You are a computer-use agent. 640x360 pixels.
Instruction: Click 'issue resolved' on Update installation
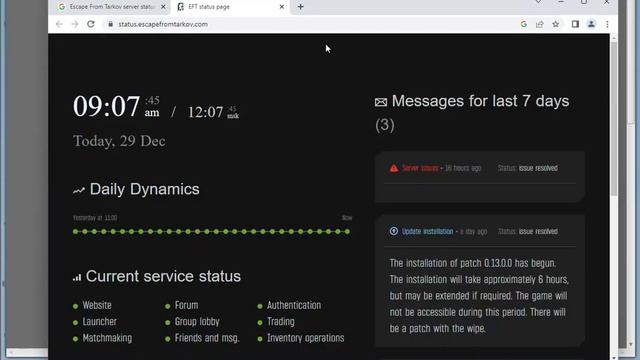click(538, 231)
